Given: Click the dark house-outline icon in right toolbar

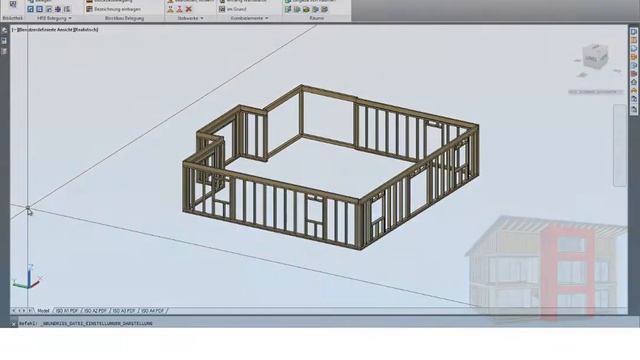Looking at the screenshot, I should (634, 82).
